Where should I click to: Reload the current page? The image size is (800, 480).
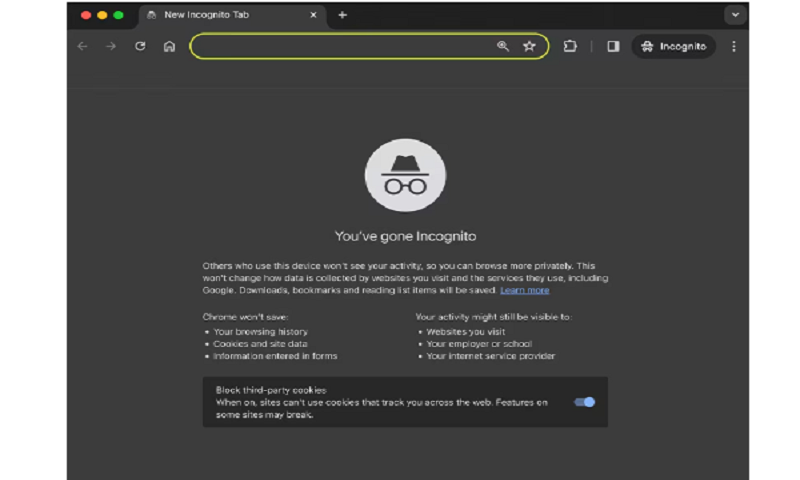140,46
